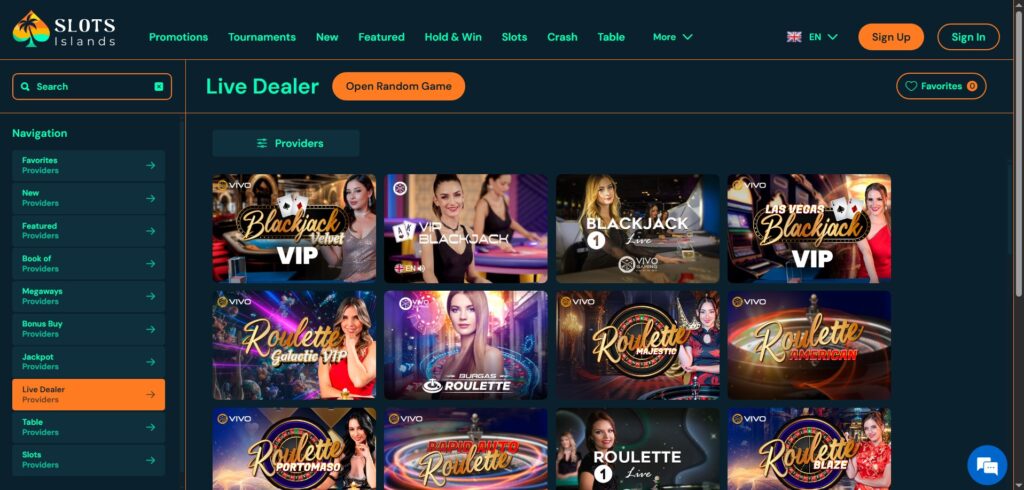
Task: Click the heart icon in Favorites
Action: tap(911, 86)
